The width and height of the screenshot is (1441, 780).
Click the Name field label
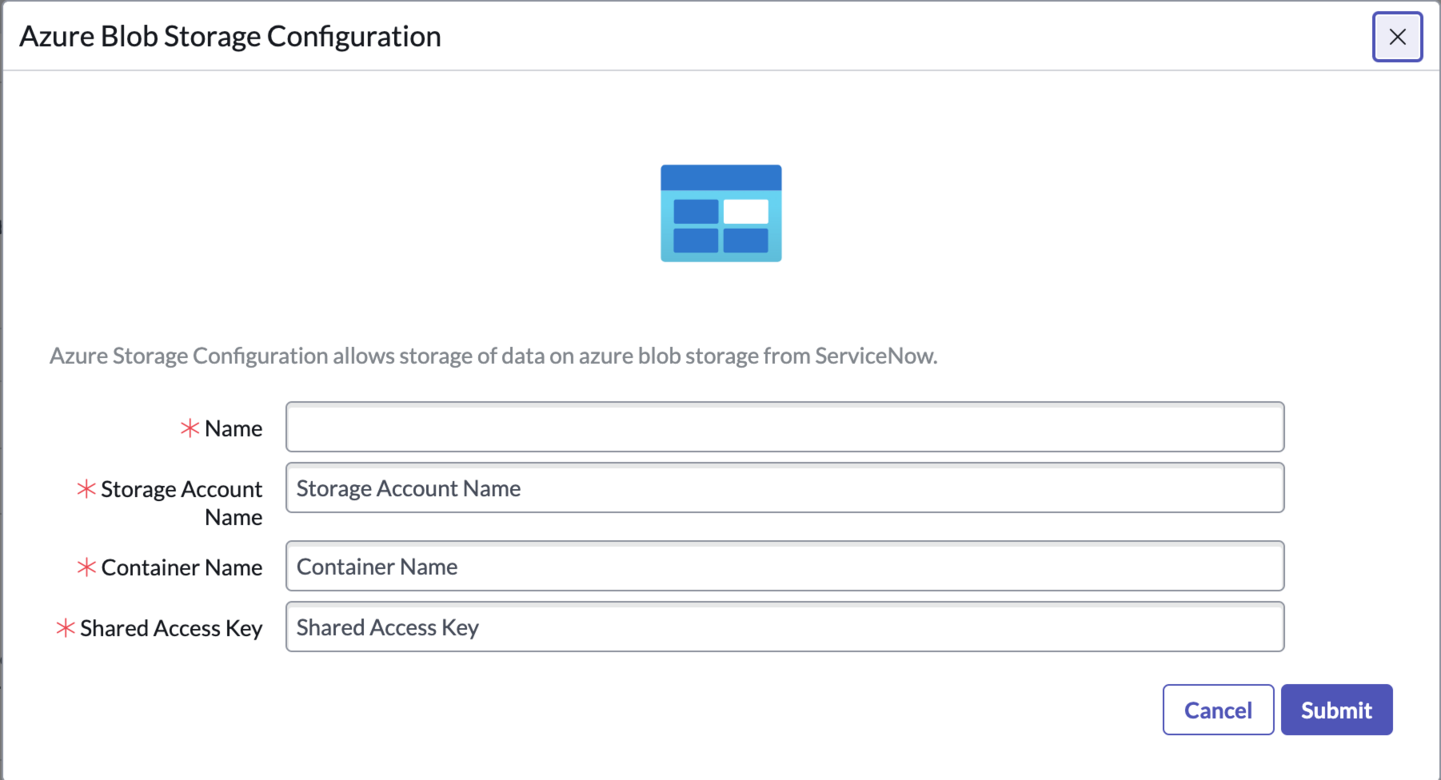click(234, 428)
